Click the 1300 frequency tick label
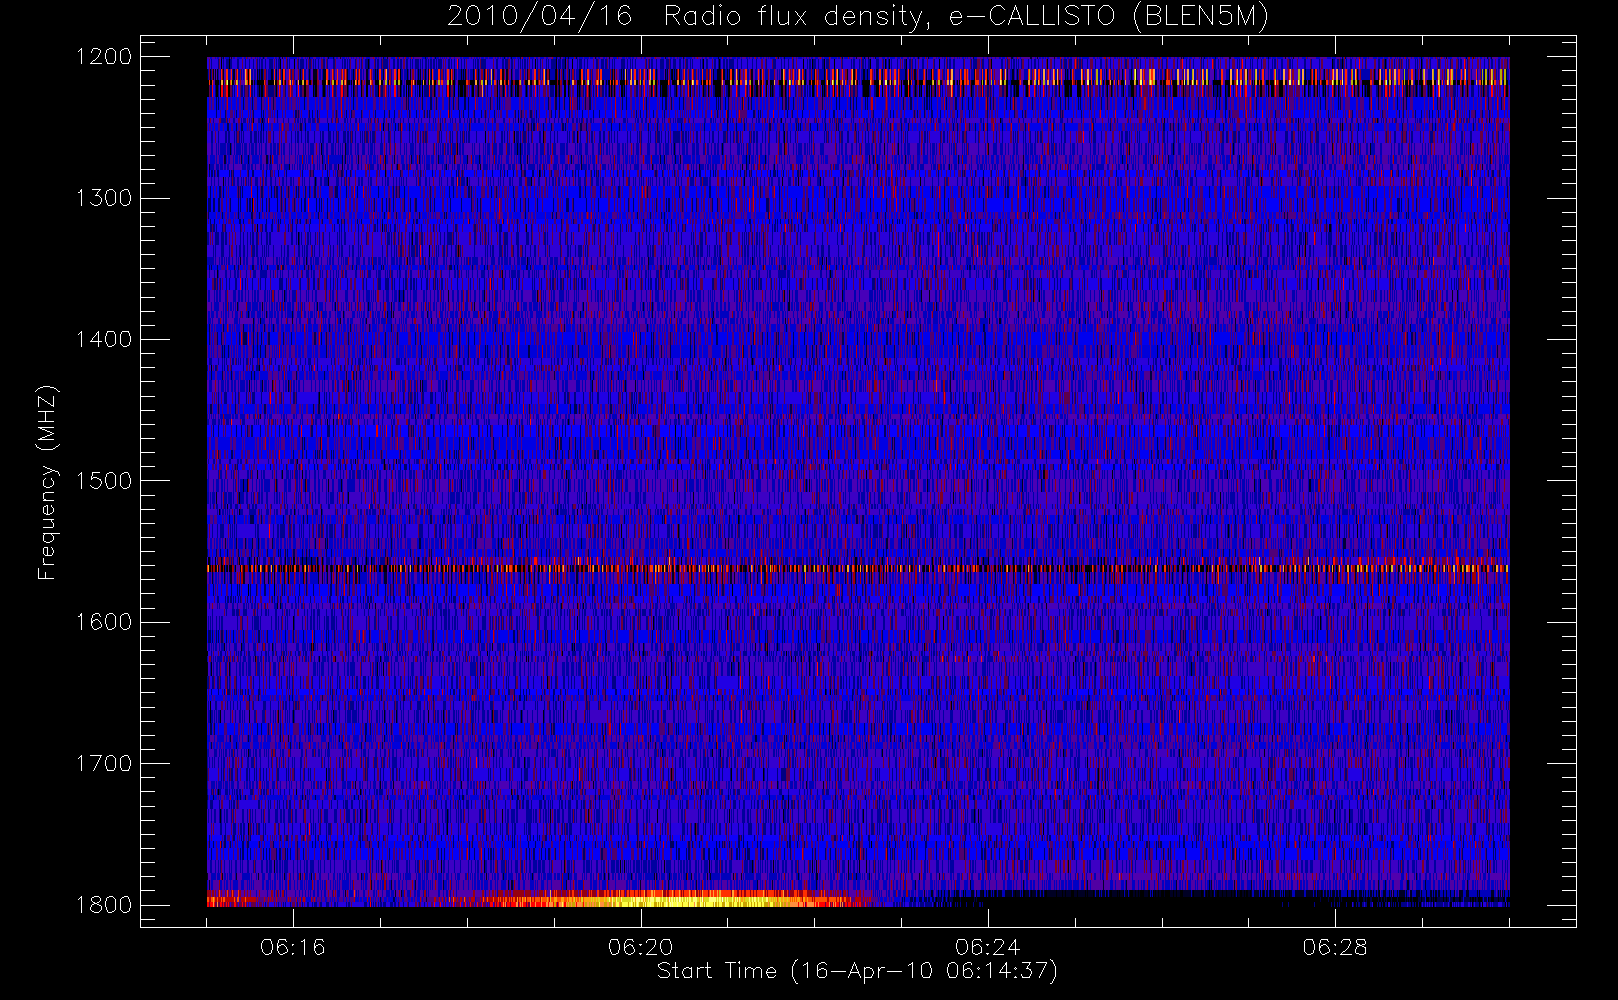 104,198
